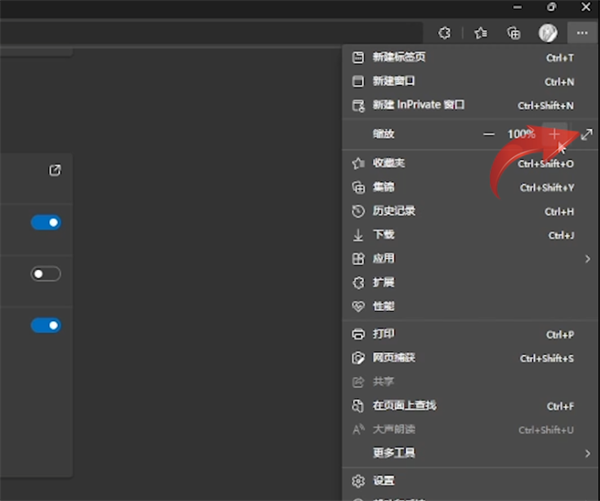The image size is (600, 501).
Task: Enable the middle switched-off toggle
Action: click(46, 274)
